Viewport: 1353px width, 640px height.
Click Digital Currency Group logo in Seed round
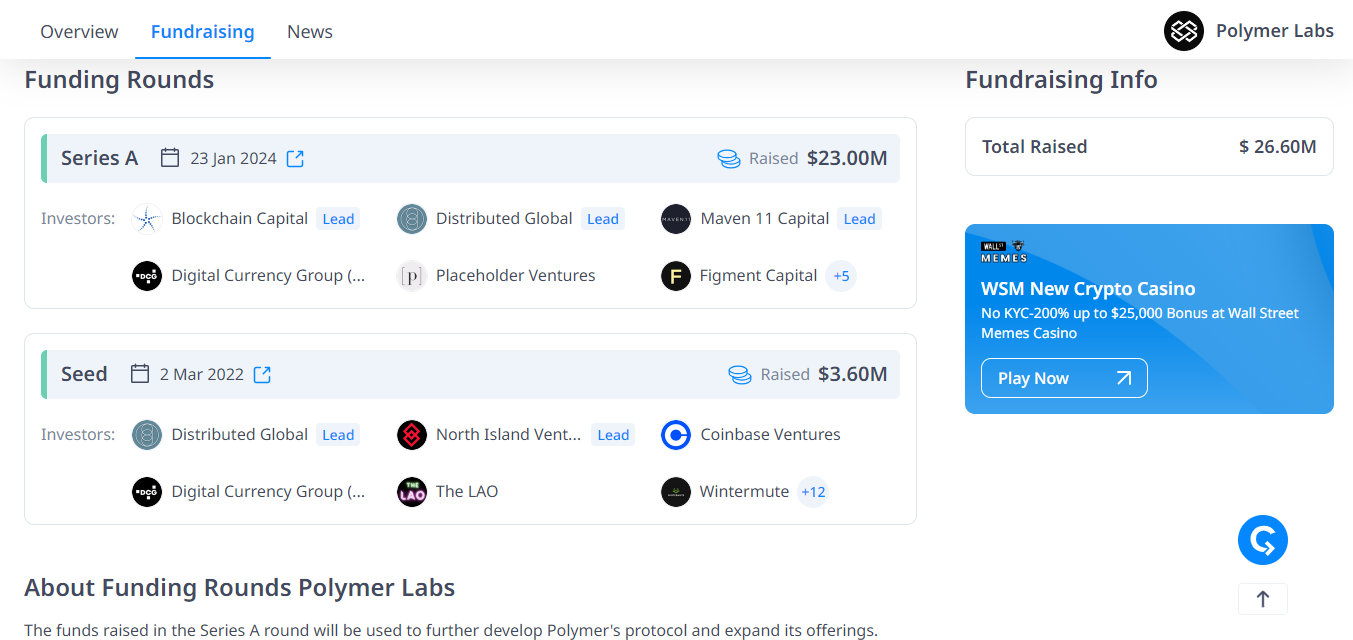coord(147,492)
